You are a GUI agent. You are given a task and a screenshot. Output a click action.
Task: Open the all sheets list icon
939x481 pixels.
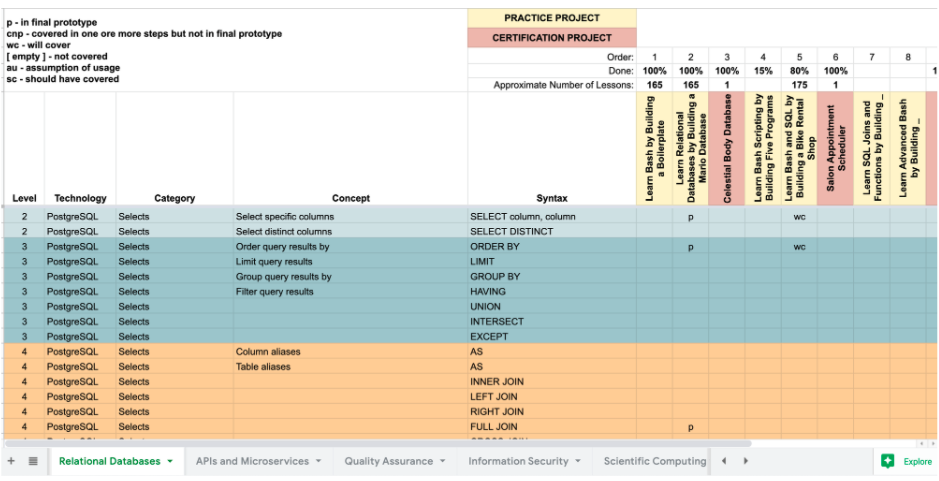tap(33, 461)
